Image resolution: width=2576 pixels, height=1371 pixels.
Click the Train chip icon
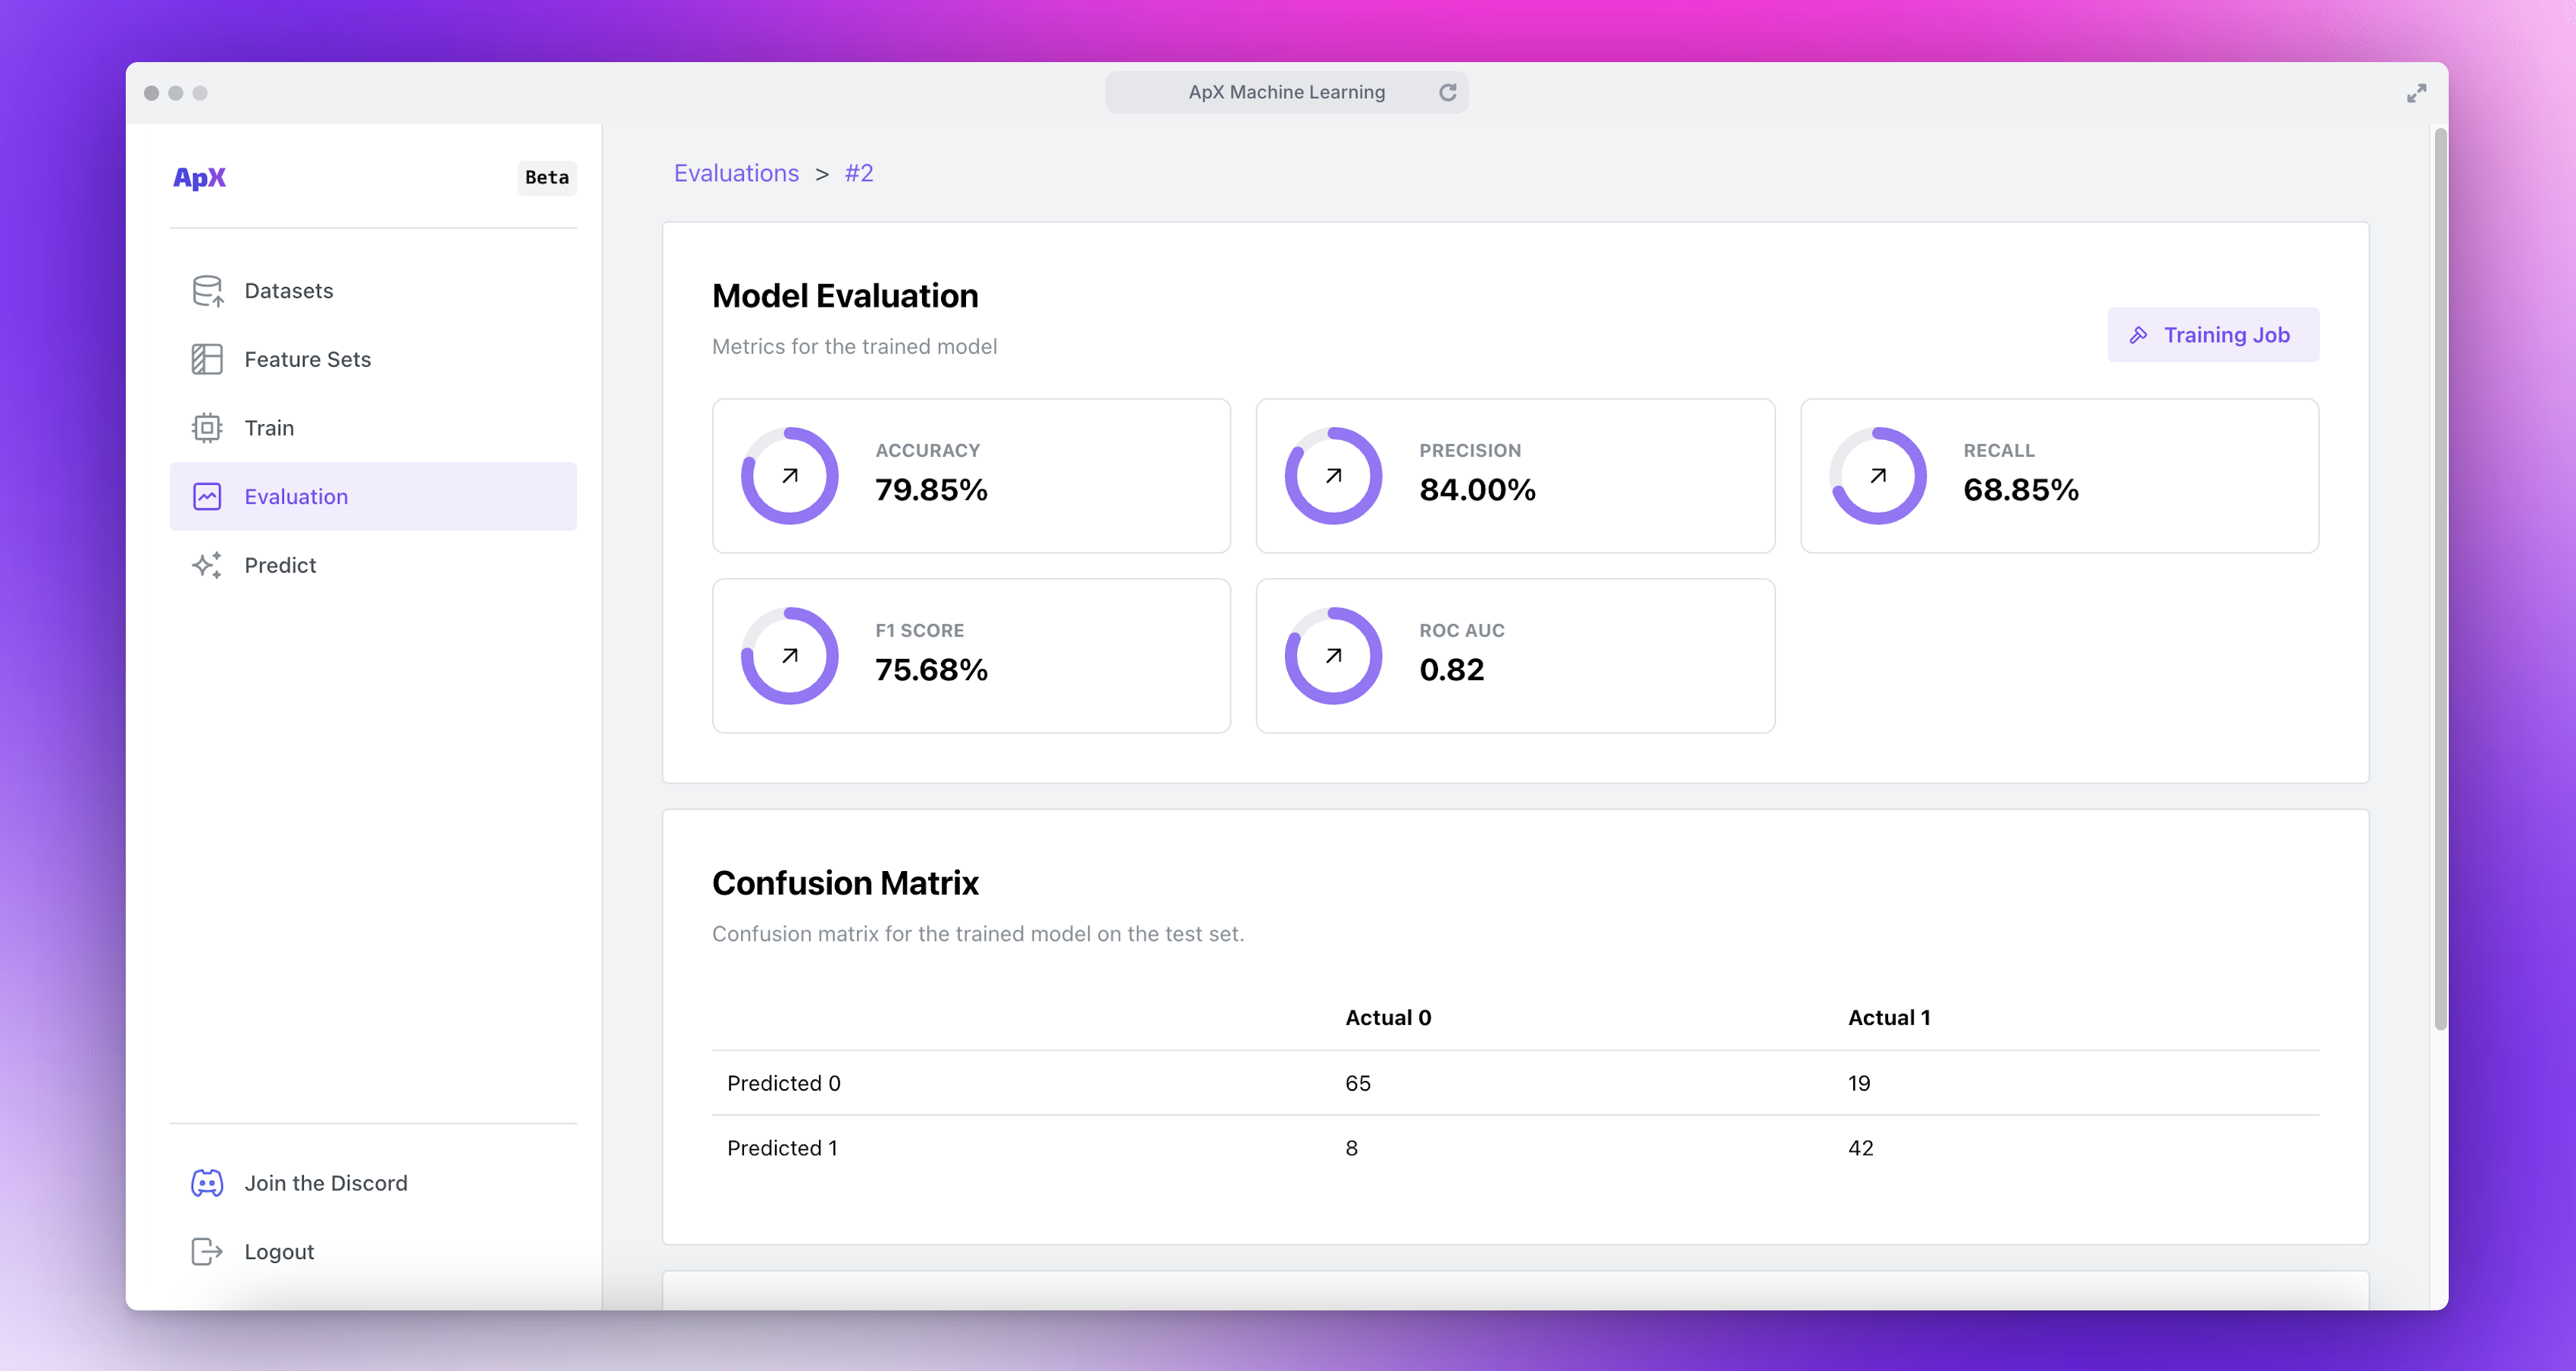coord(207,428)
